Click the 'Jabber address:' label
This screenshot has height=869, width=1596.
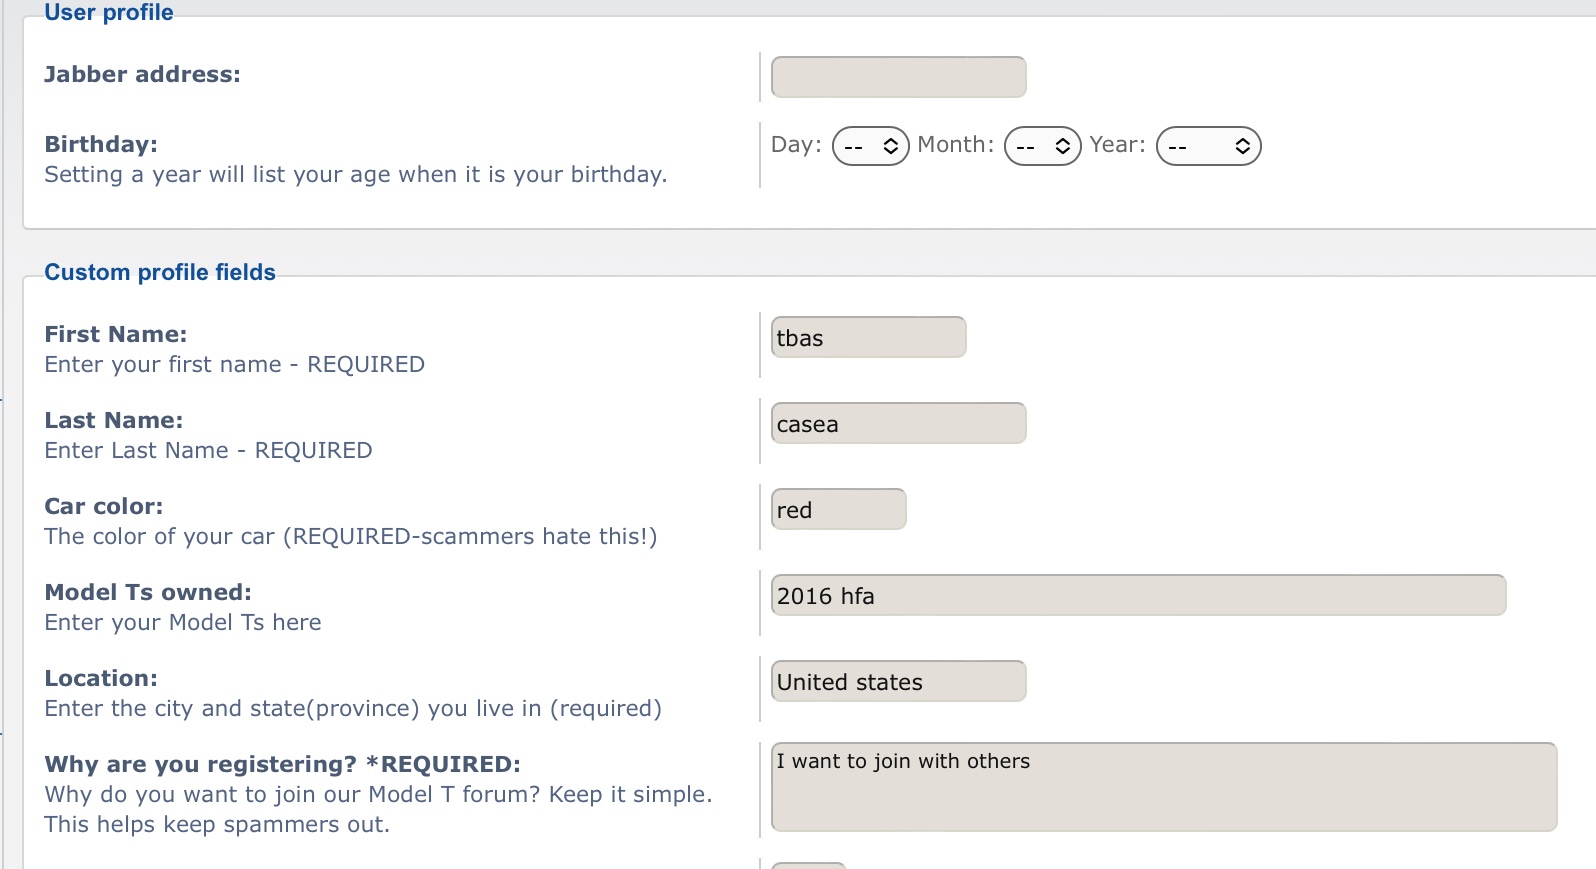142,75
